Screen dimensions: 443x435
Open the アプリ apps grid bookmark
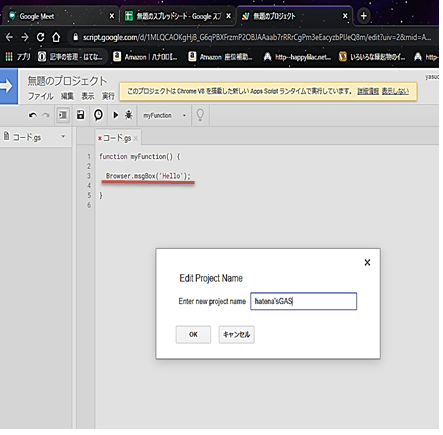pyautogui.click(x=18, y=57)
